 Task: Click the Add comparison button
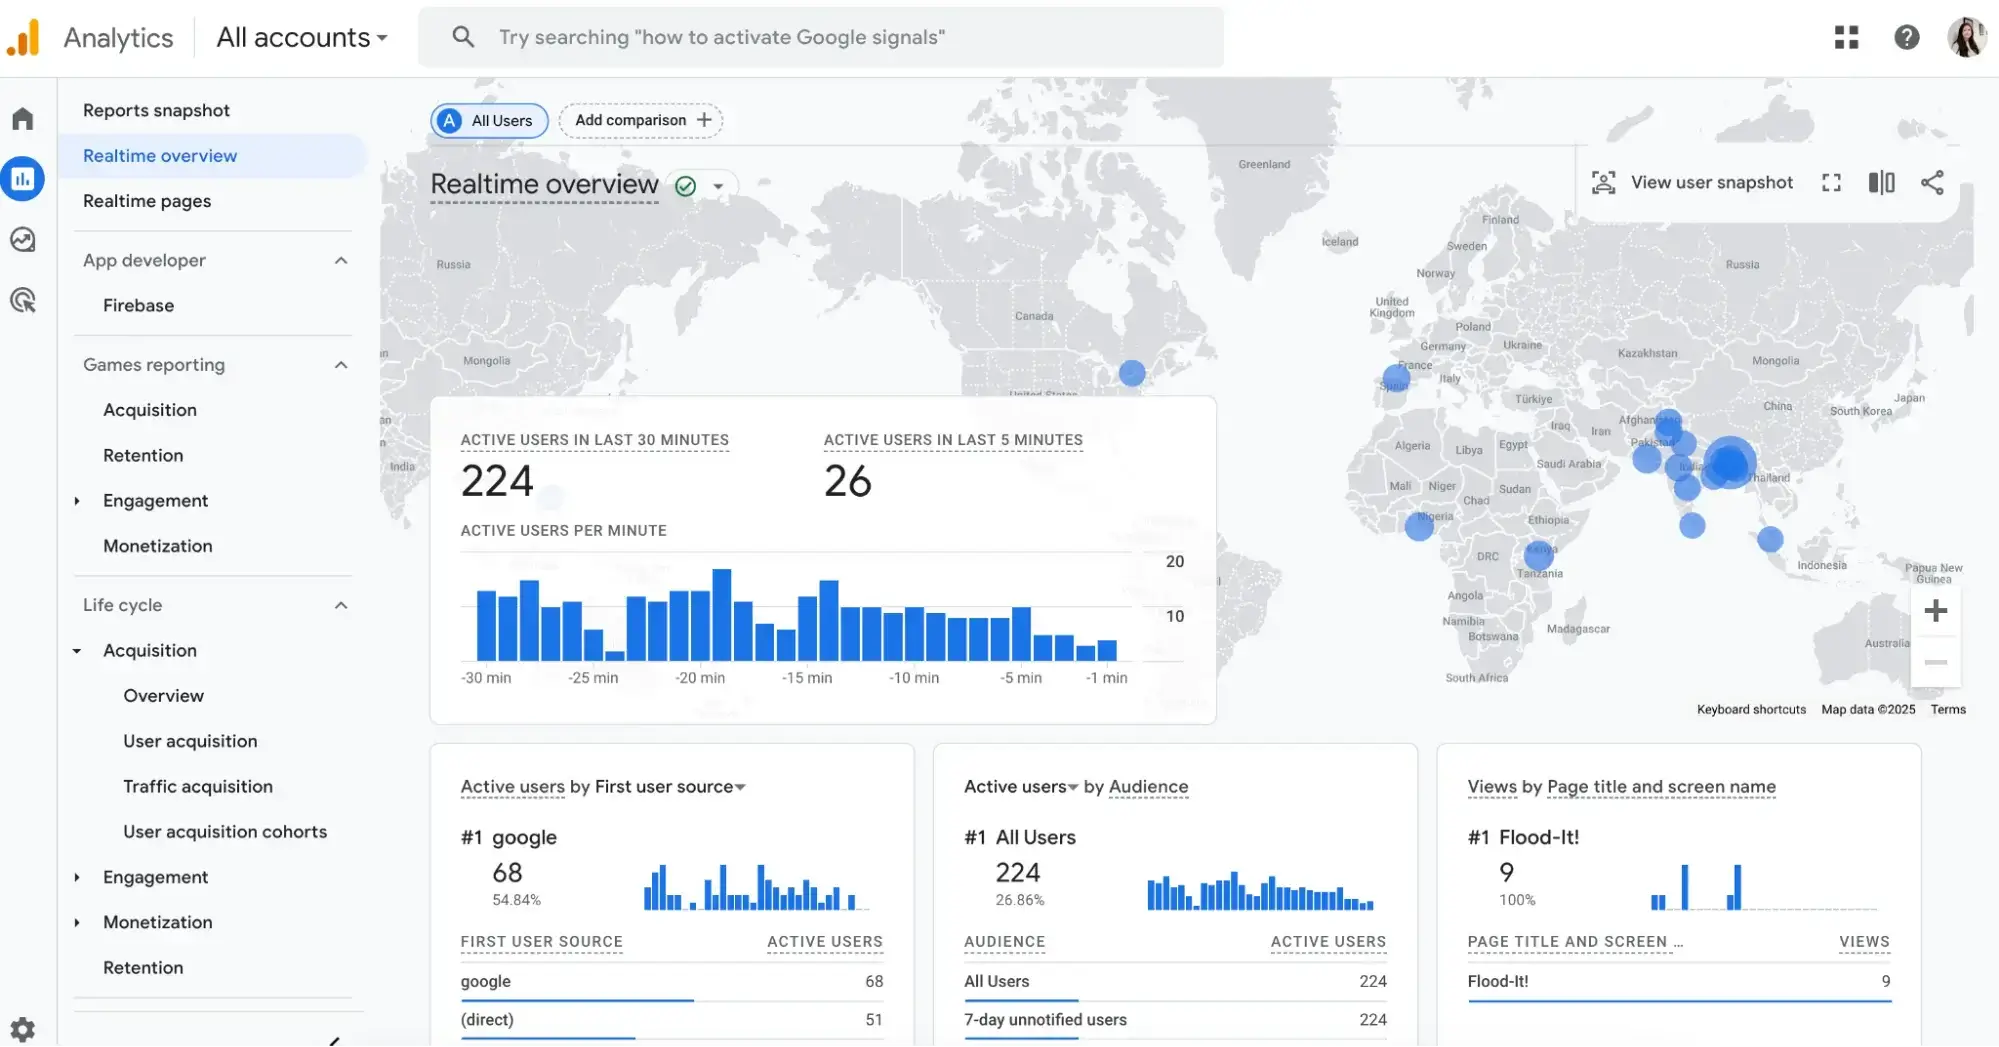[x=641, y=120]
